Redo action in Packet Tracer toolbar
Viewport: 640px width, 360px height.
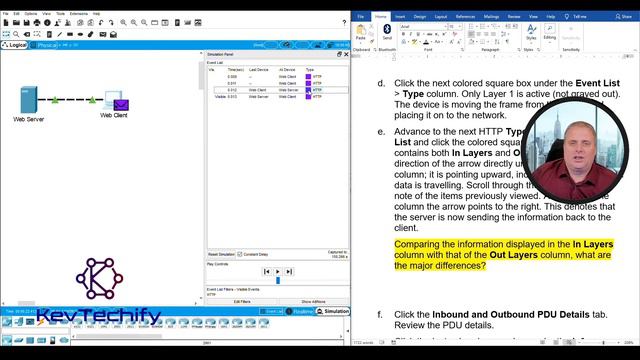point(111,22)
